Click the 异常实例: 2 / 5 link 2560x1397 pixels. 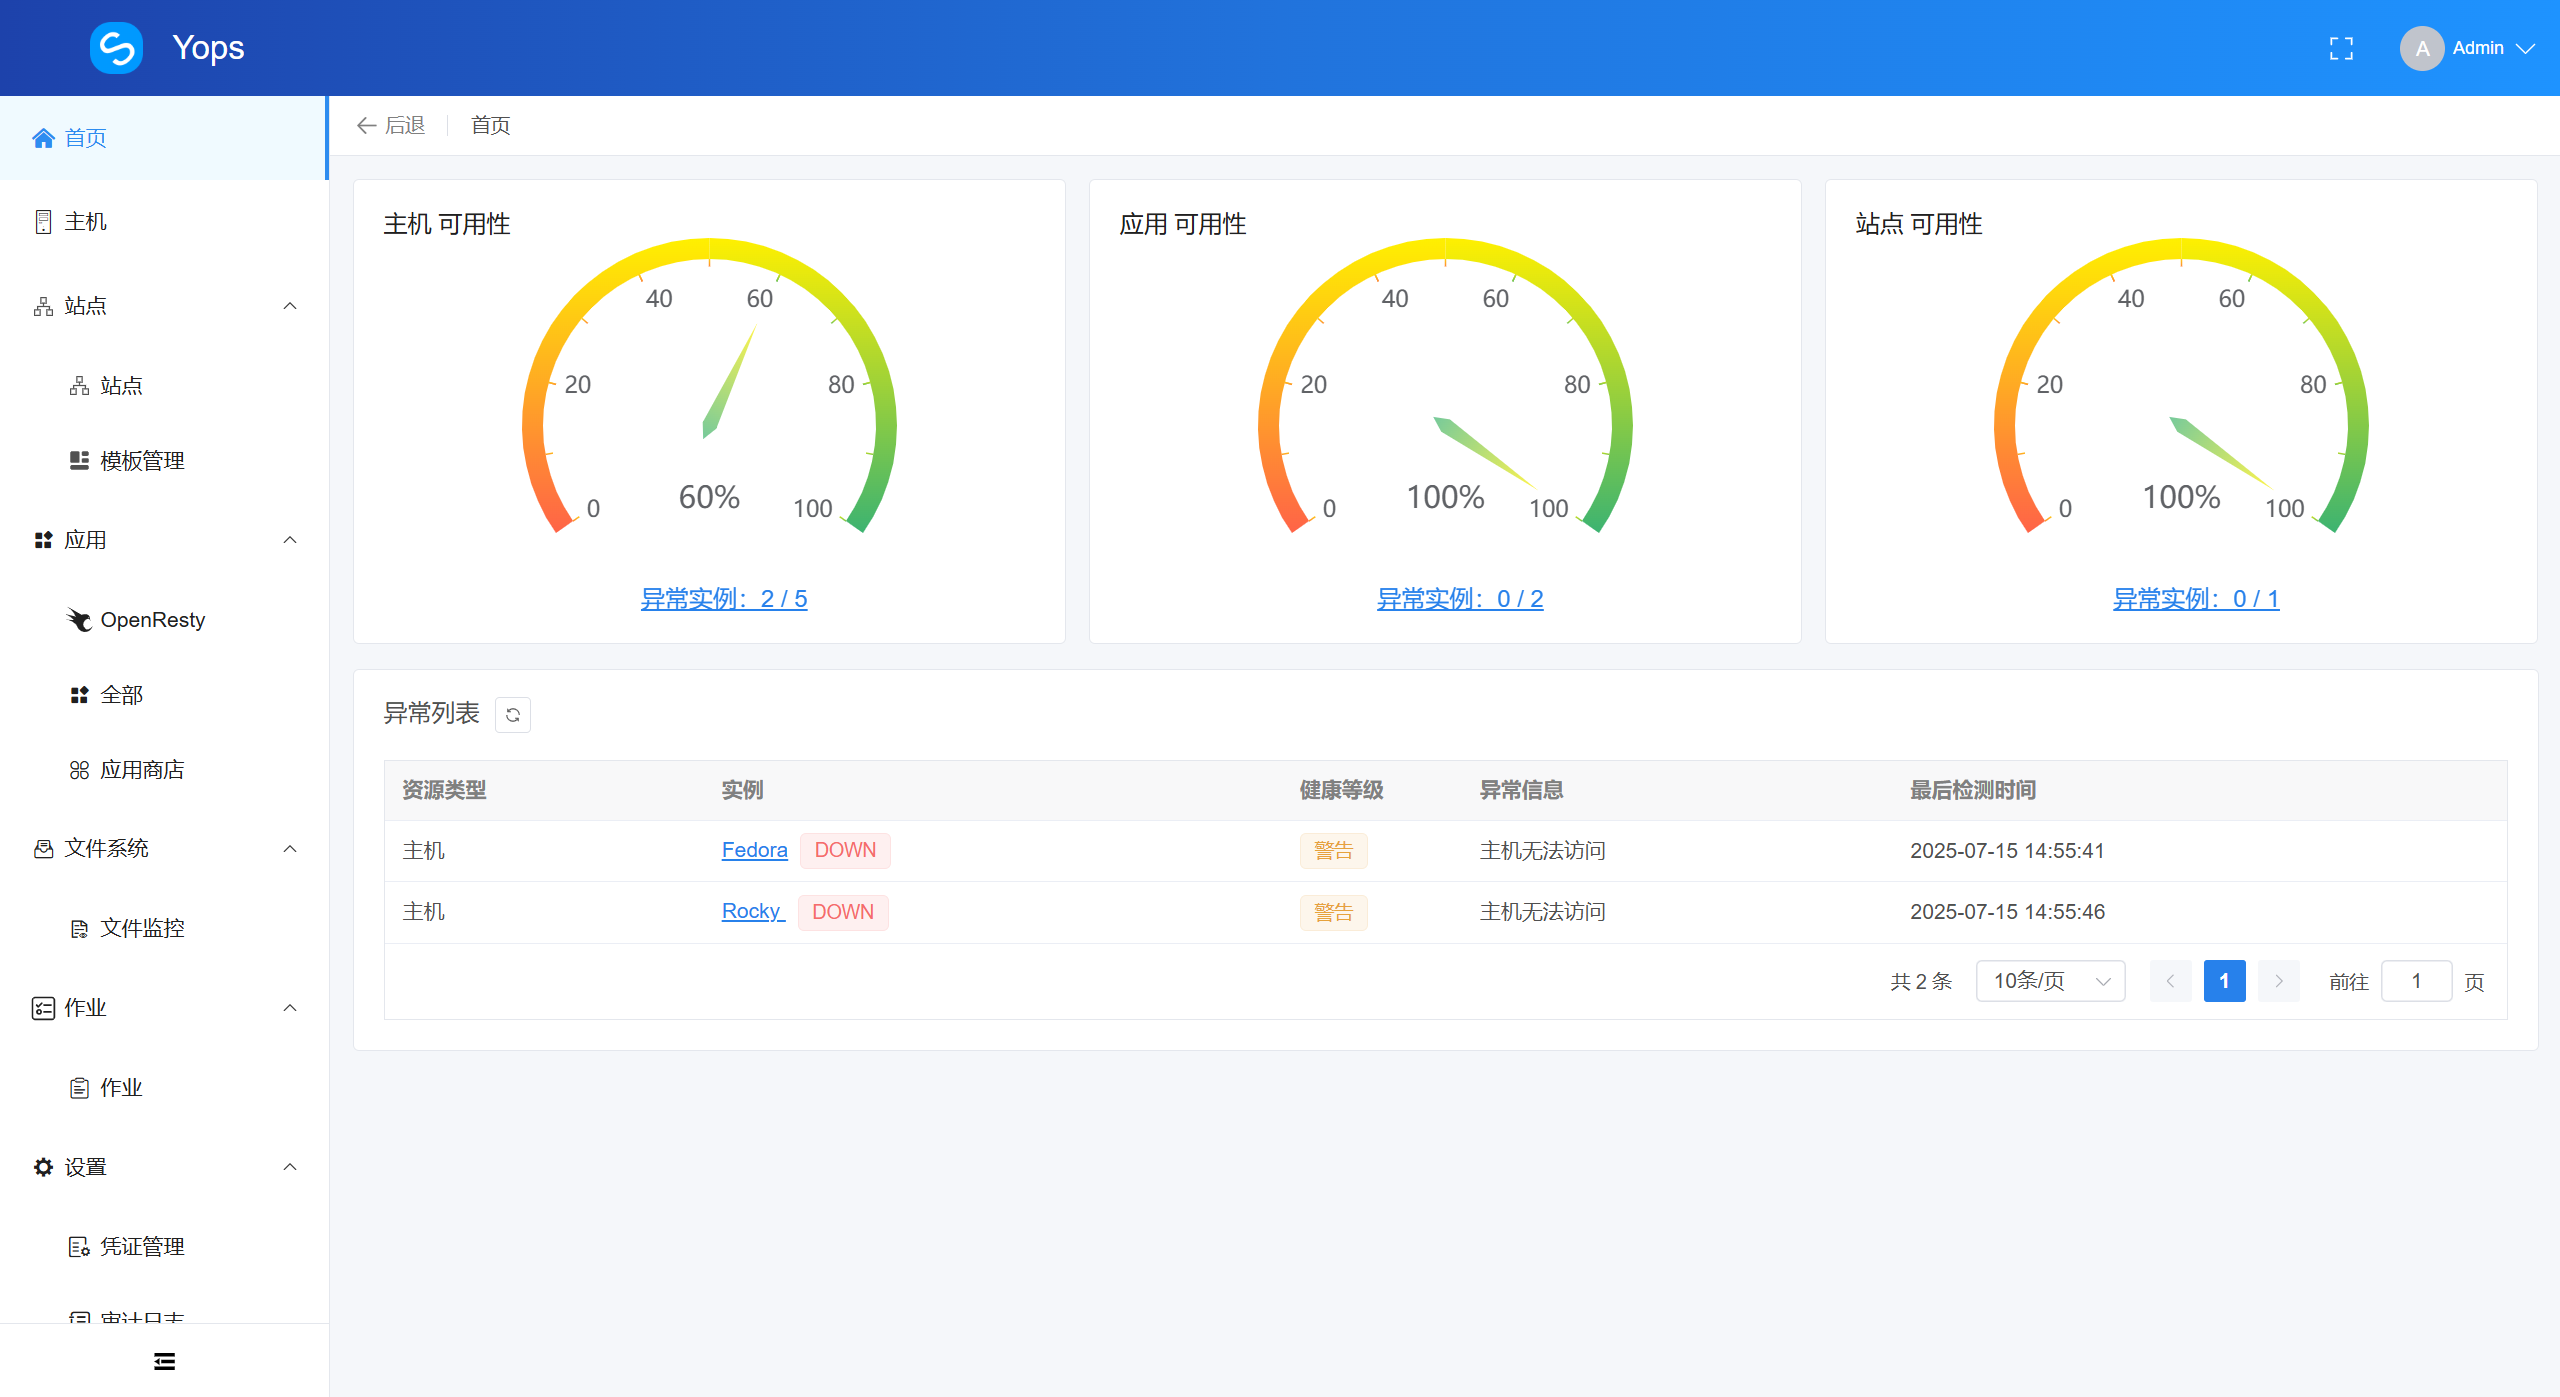(x=724, y=599)
